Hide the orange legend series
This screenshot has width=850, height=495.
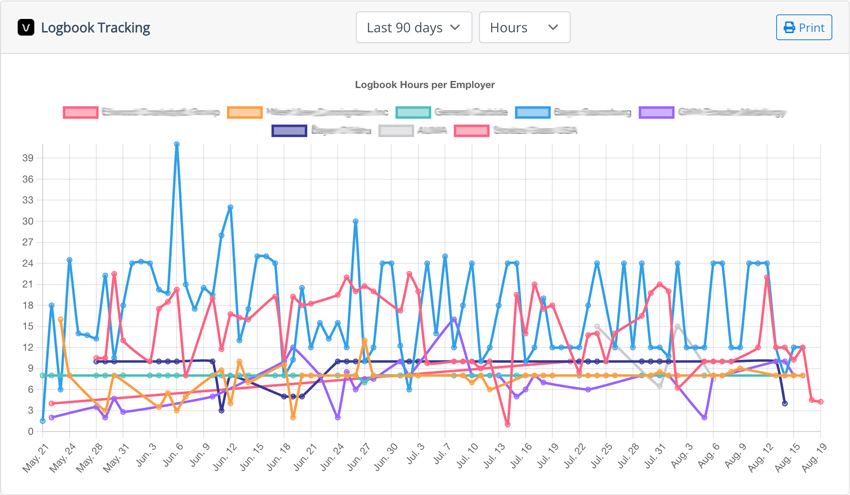pos(245,112)
